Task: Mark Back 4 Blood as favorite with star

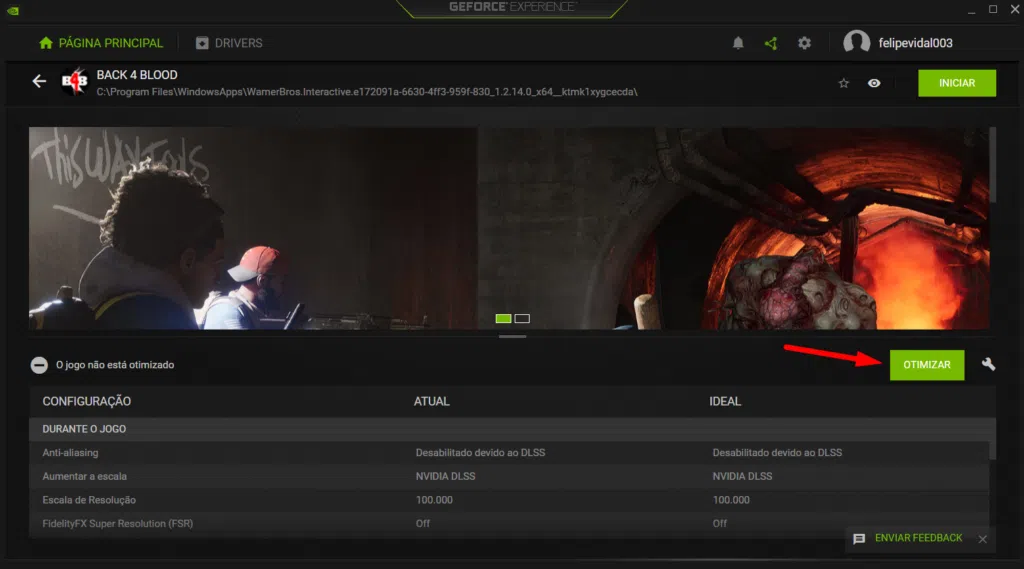Action: (x=843, y=83)
